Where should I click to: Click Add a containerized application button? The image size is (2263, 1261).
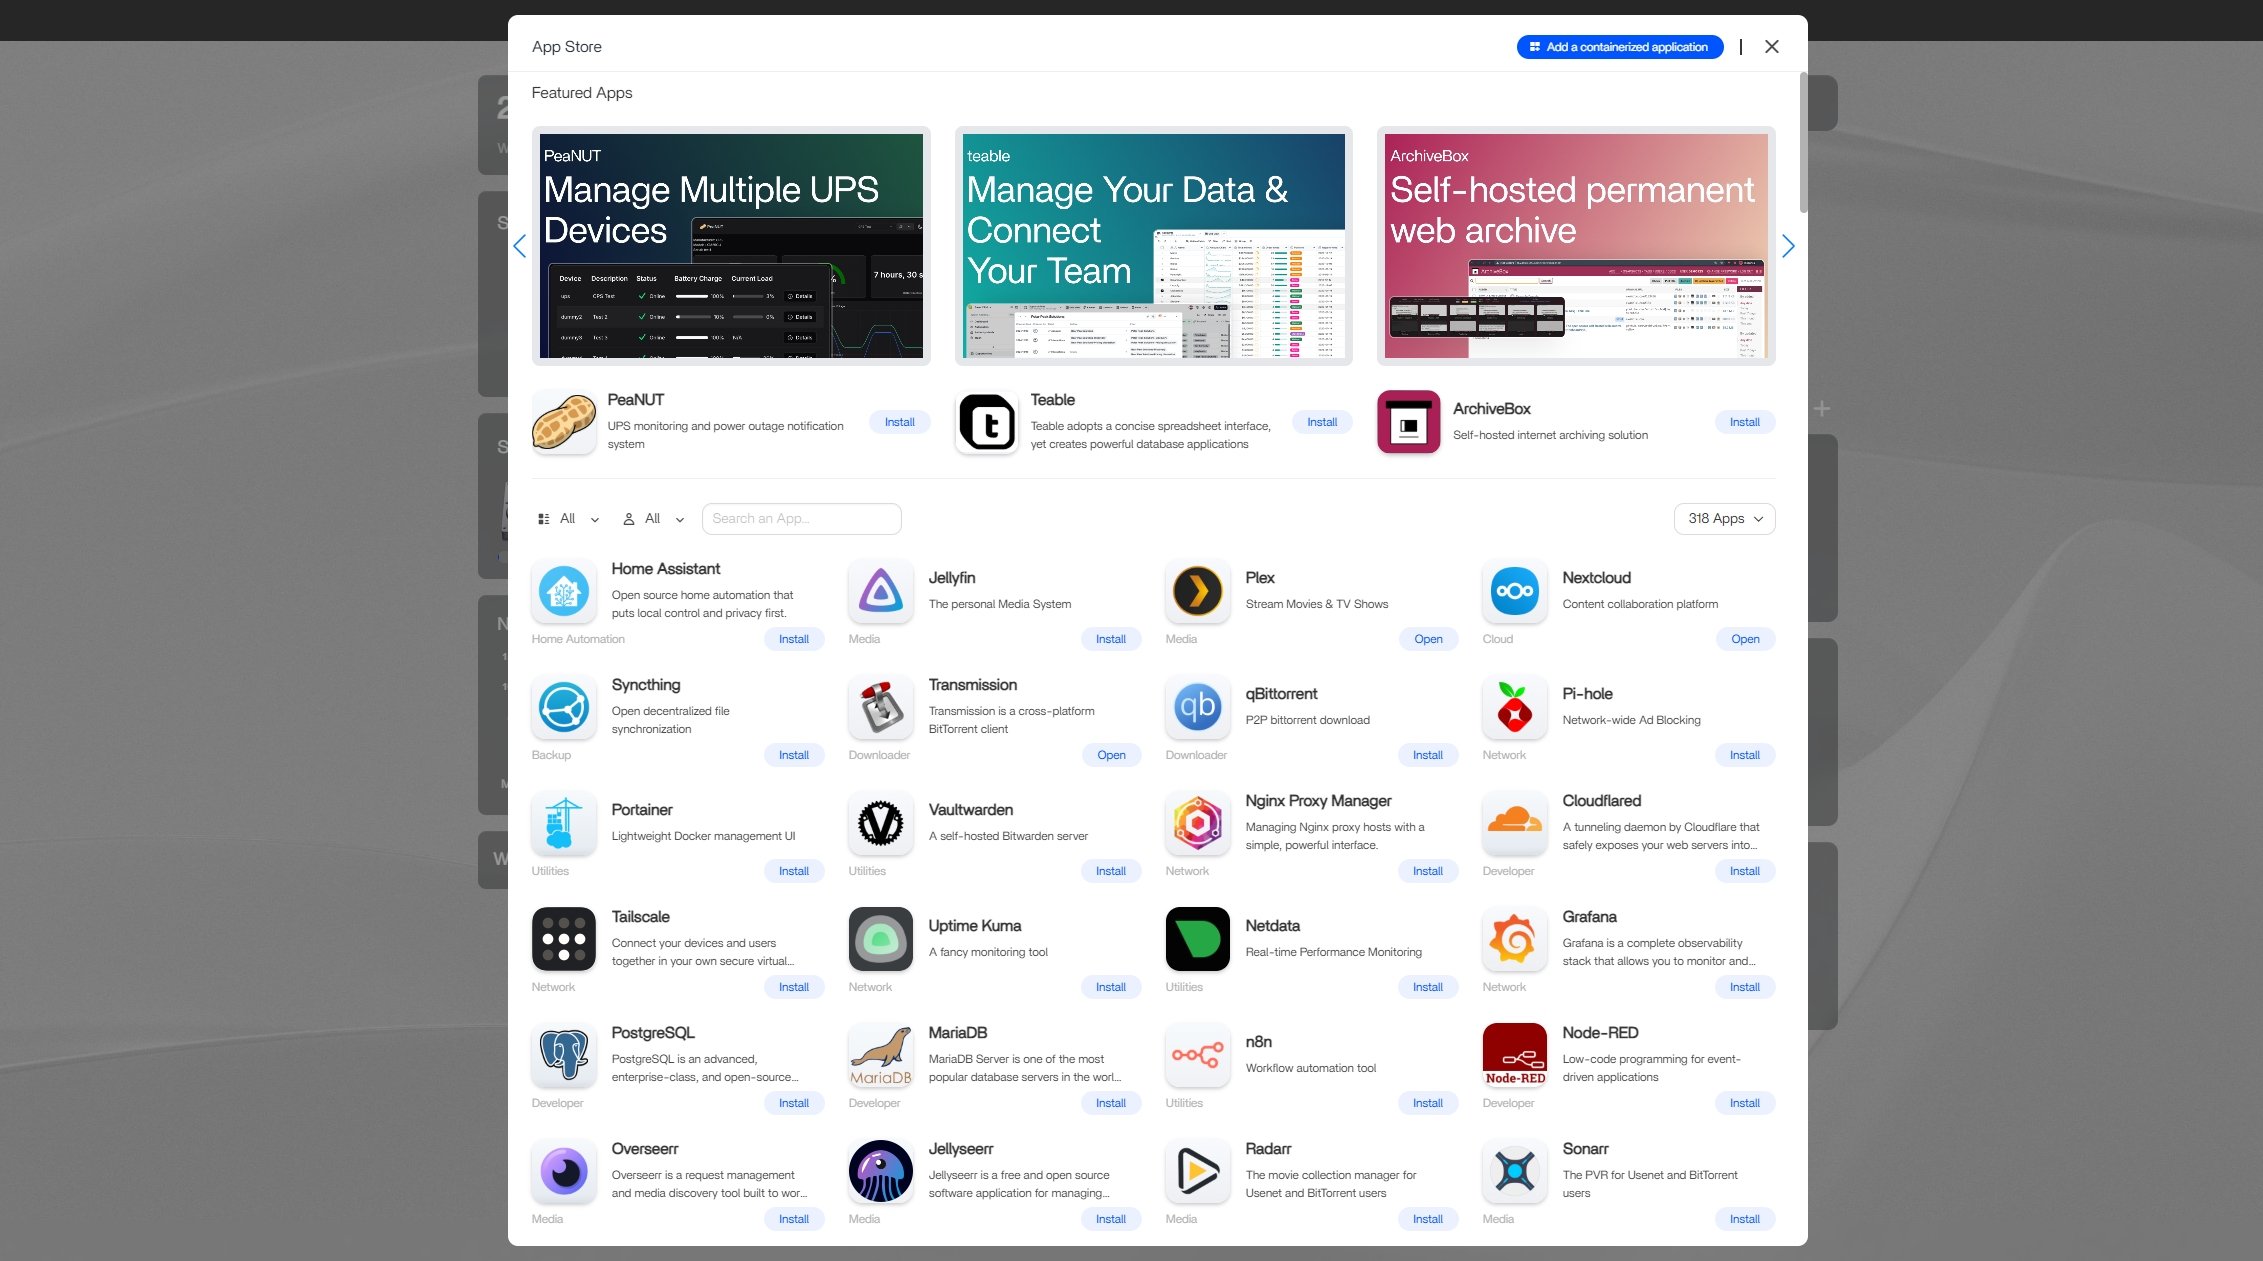1619,47
